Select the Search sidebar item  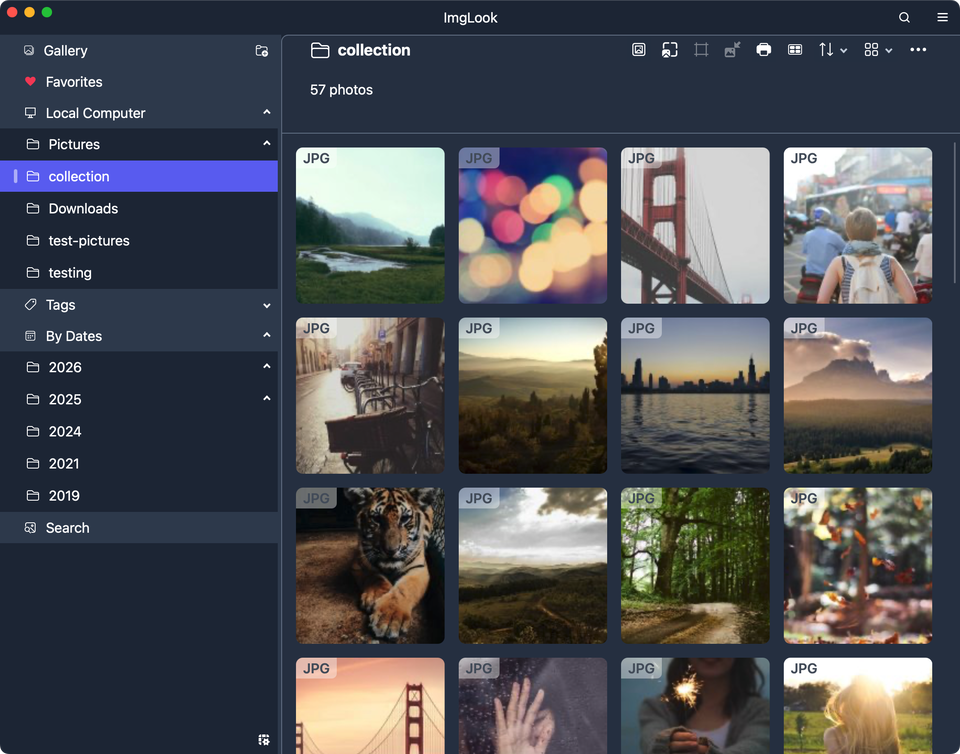[67, 528]
